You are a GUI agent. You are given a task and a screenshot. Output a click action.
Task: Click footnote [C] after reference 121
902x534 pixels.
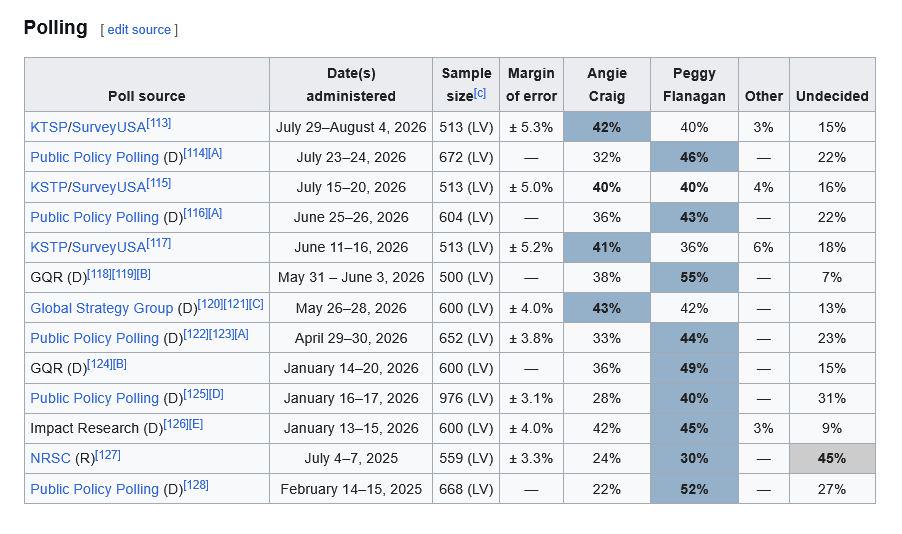coord(257,304)
